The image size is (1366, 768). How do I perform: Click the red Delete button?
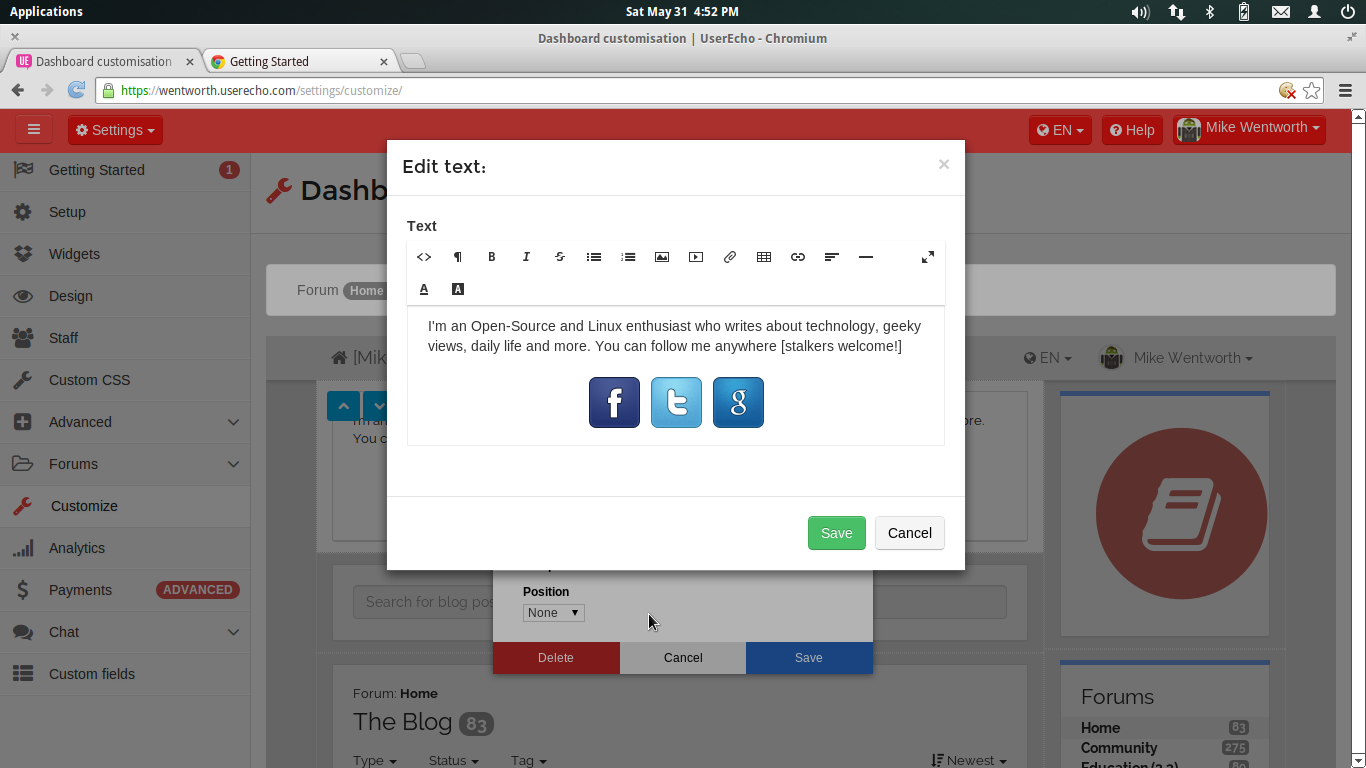coord(556,657)
